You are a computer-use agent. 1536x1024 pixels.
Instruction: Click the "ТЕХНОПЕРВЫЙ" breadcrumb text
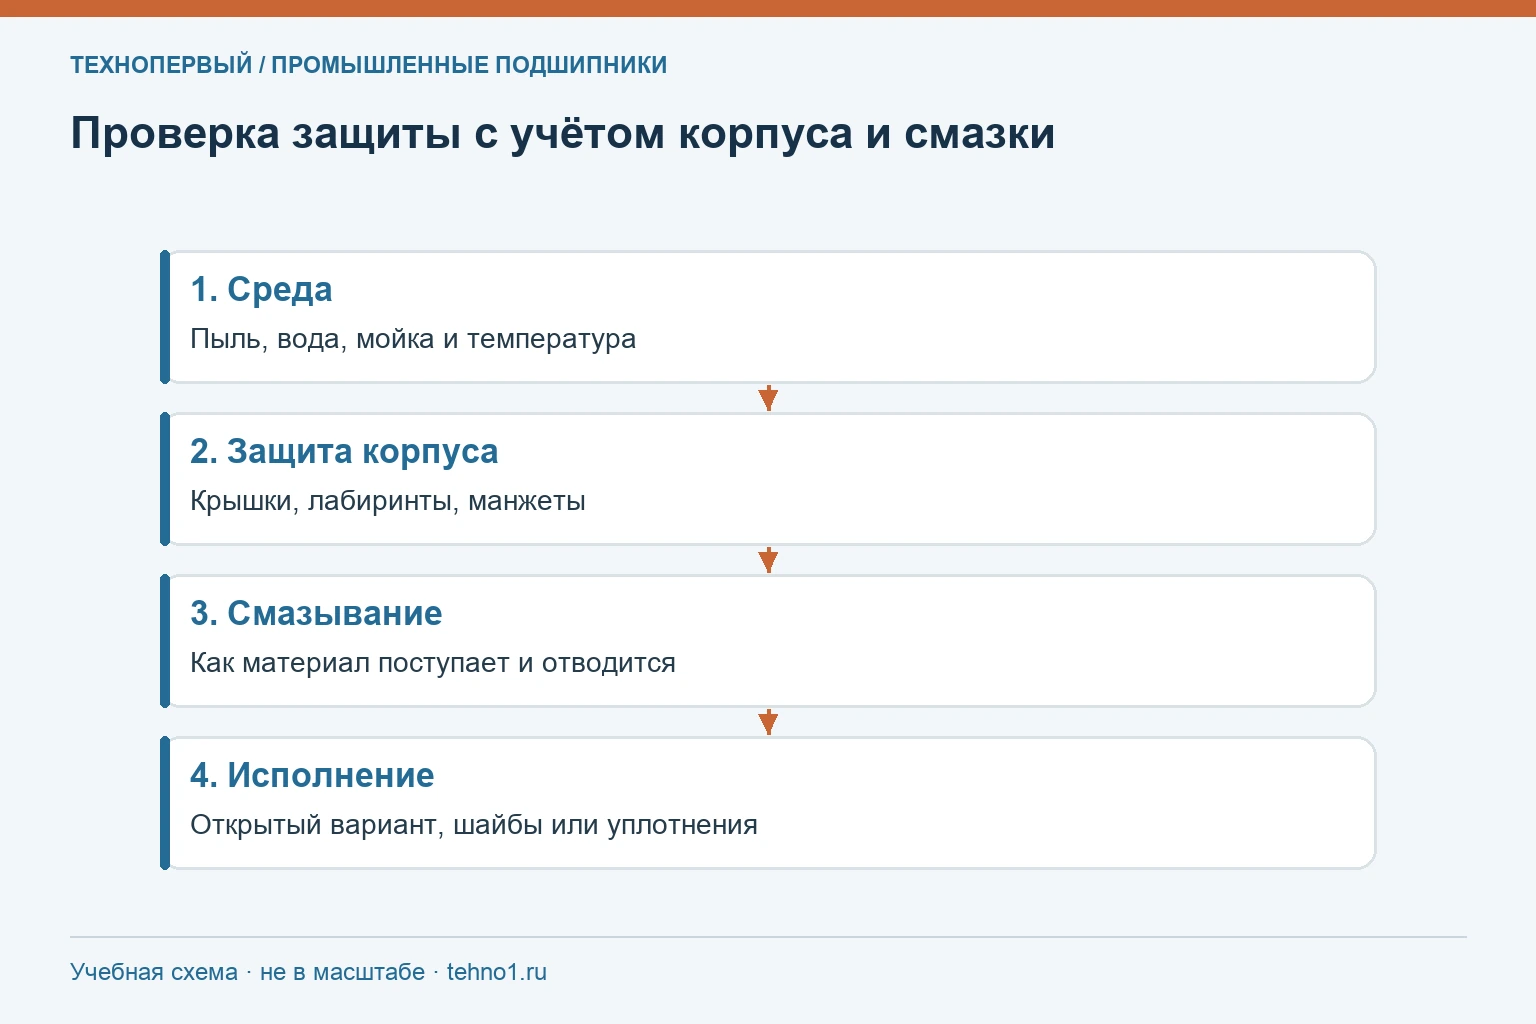coord(161,65)
